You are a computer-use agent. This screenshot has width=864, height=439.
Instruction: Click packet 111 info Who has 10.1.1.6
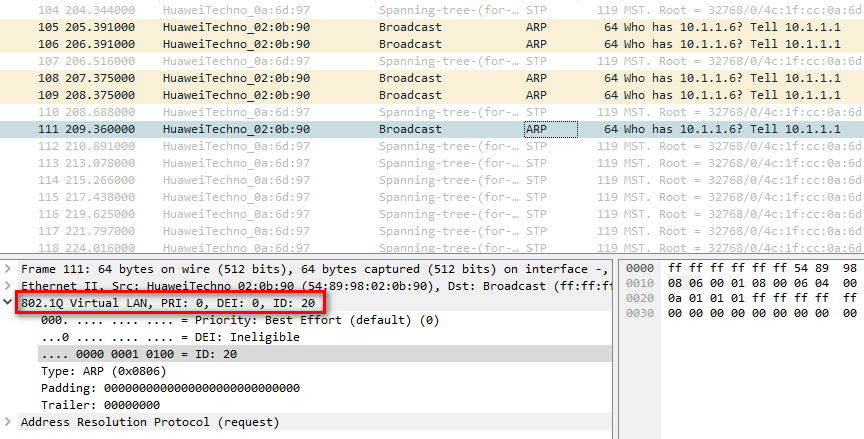click(x=732, y=129)
